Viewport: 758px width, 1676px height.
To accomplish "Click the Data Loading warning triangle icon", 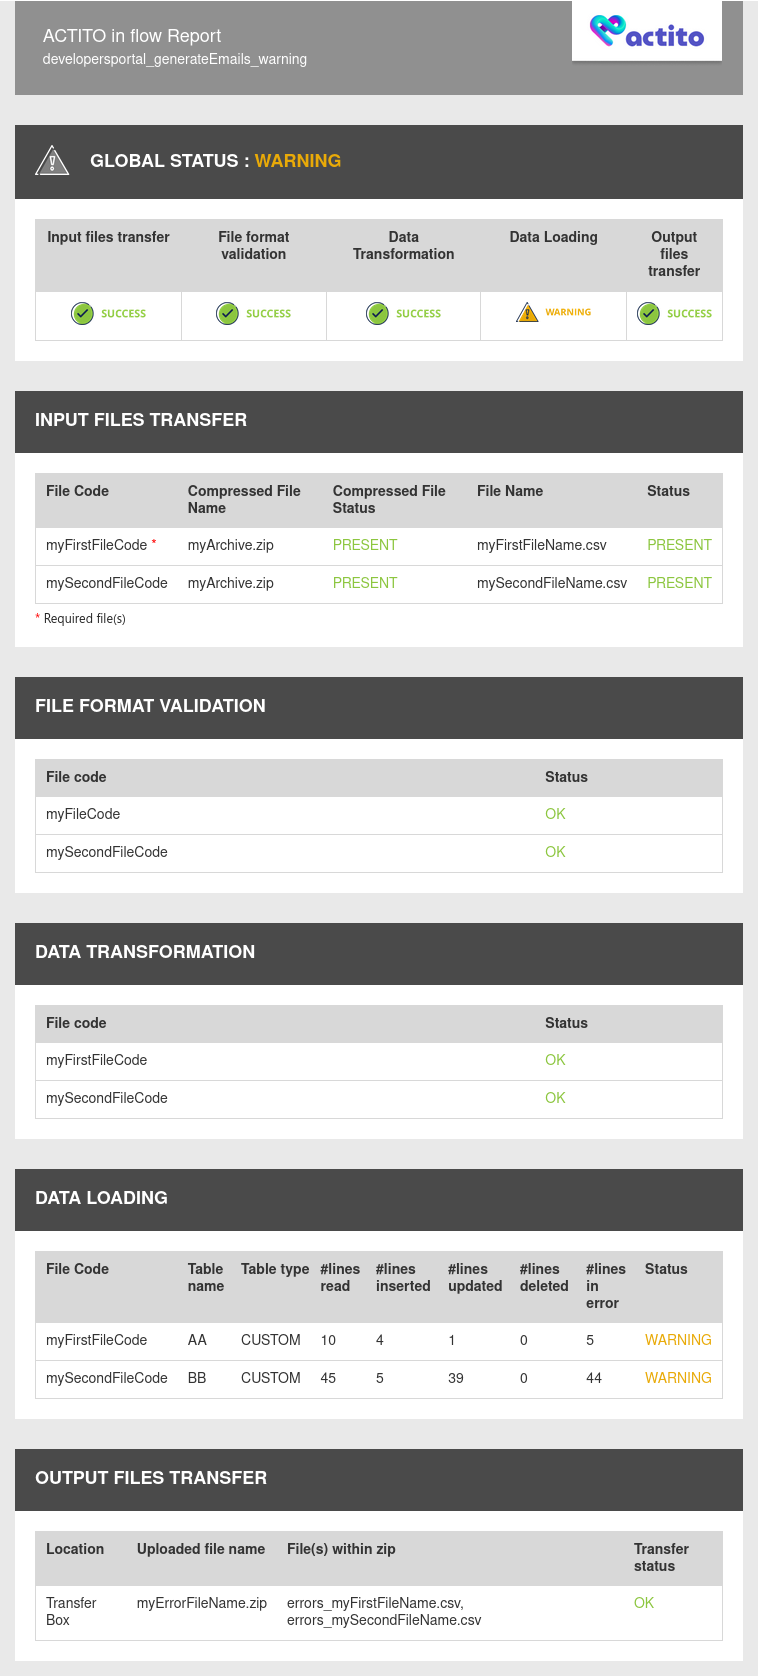I will point(527,313).
